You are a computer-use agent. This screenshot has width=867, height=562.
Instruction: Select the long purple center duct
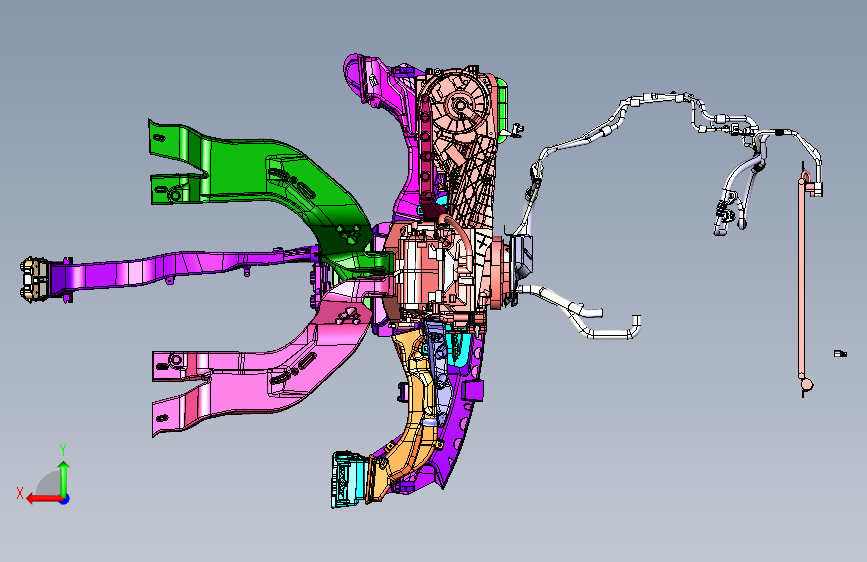coord(182,269)
